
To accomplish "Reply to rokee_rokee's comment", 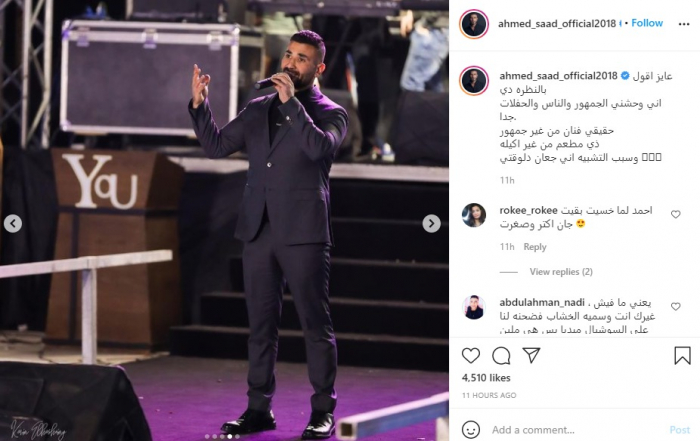I will [535, 247].
